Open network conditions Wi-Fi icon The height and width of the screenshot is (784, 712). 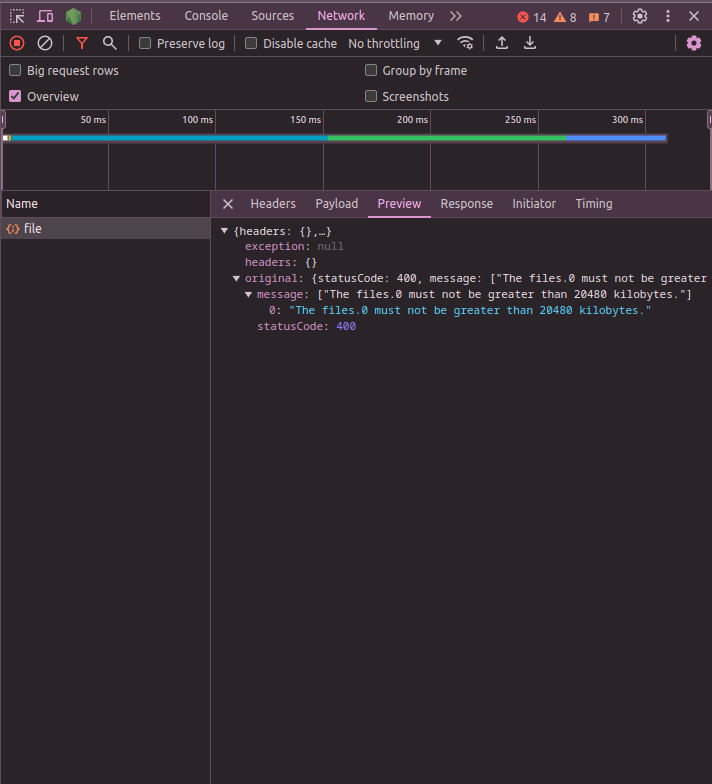[x=465, y=43]
